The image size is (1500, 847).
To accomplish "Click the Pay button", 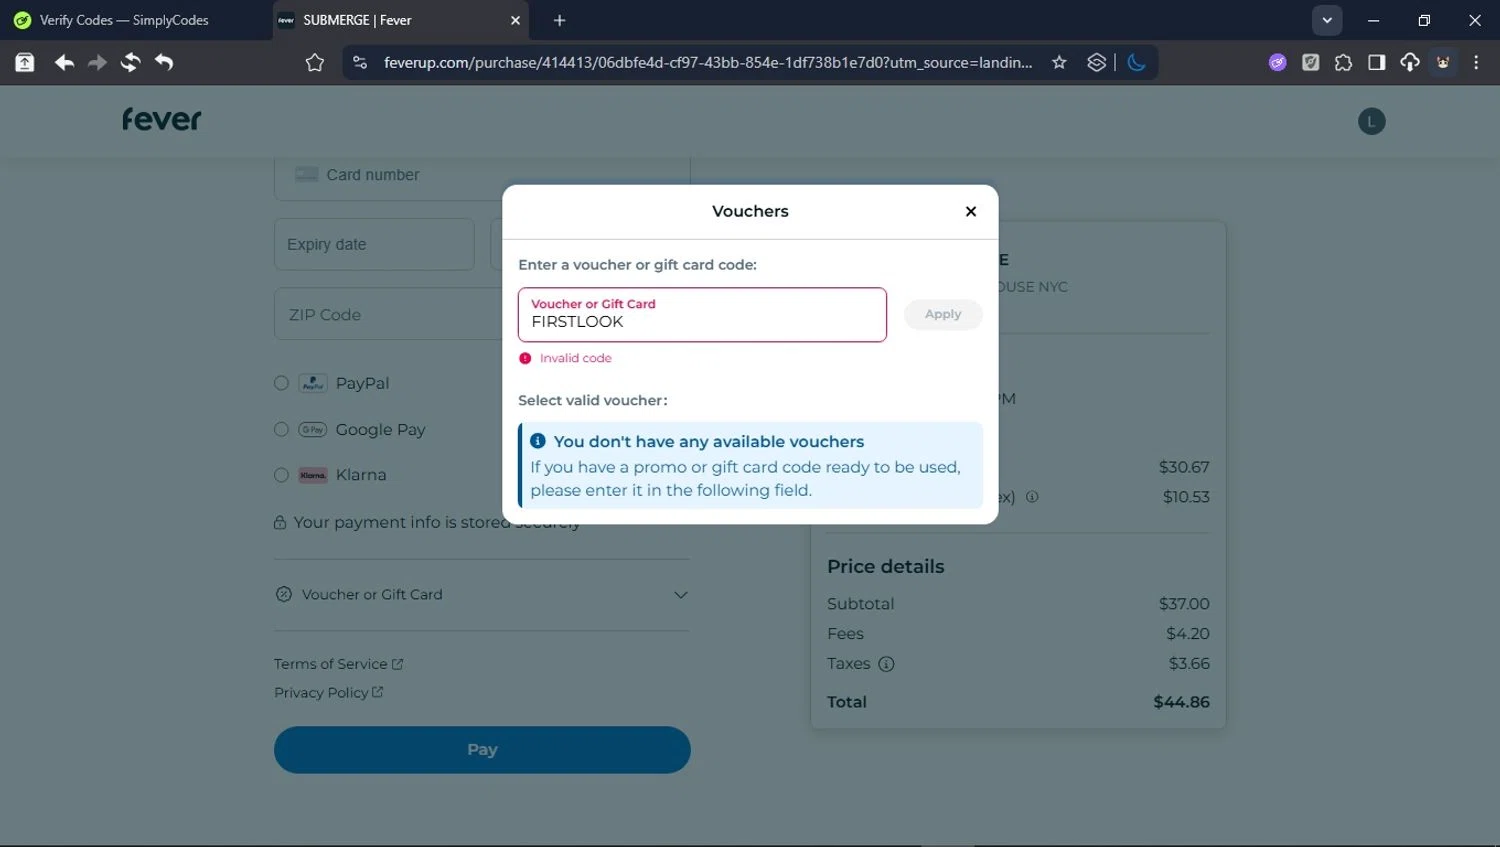I will pyautogui.click(x=482, y=750).
